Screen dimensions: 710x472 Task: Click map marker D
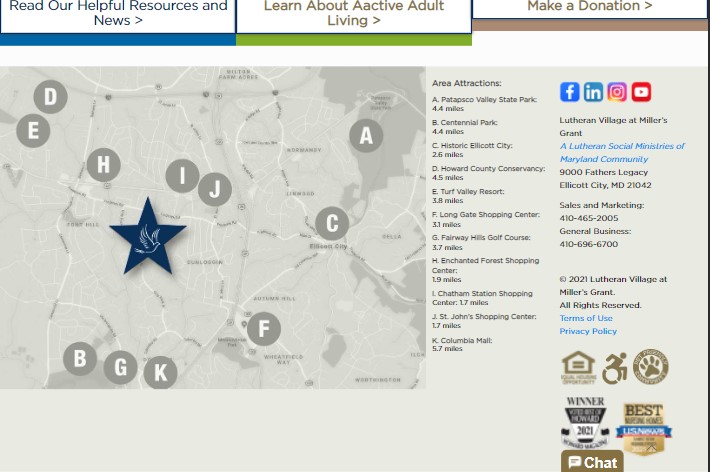coord(50,97)
